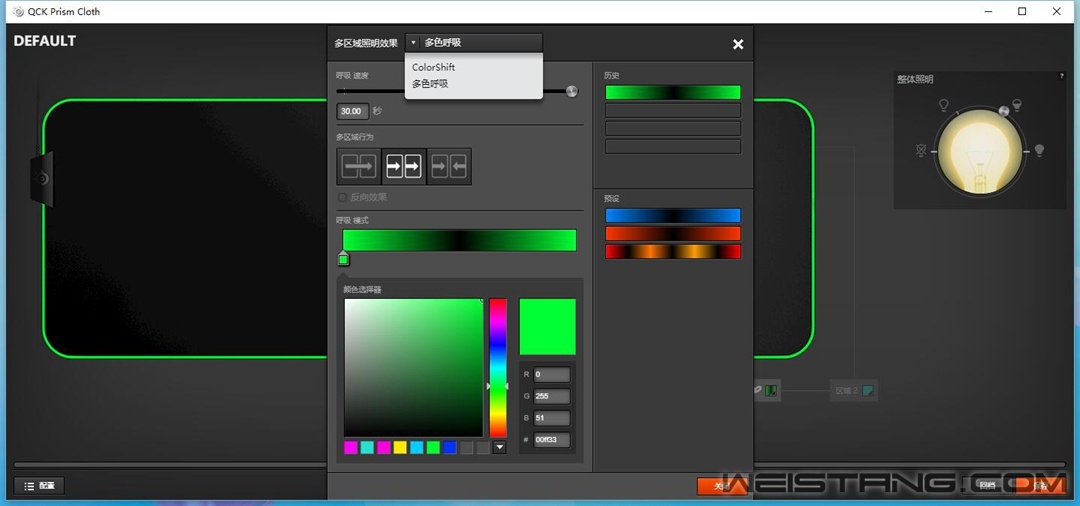Viewport: 1080px width, 506px height.
Task: Click the SteelSeries logo on the mousepad
Action: [43, 179]
